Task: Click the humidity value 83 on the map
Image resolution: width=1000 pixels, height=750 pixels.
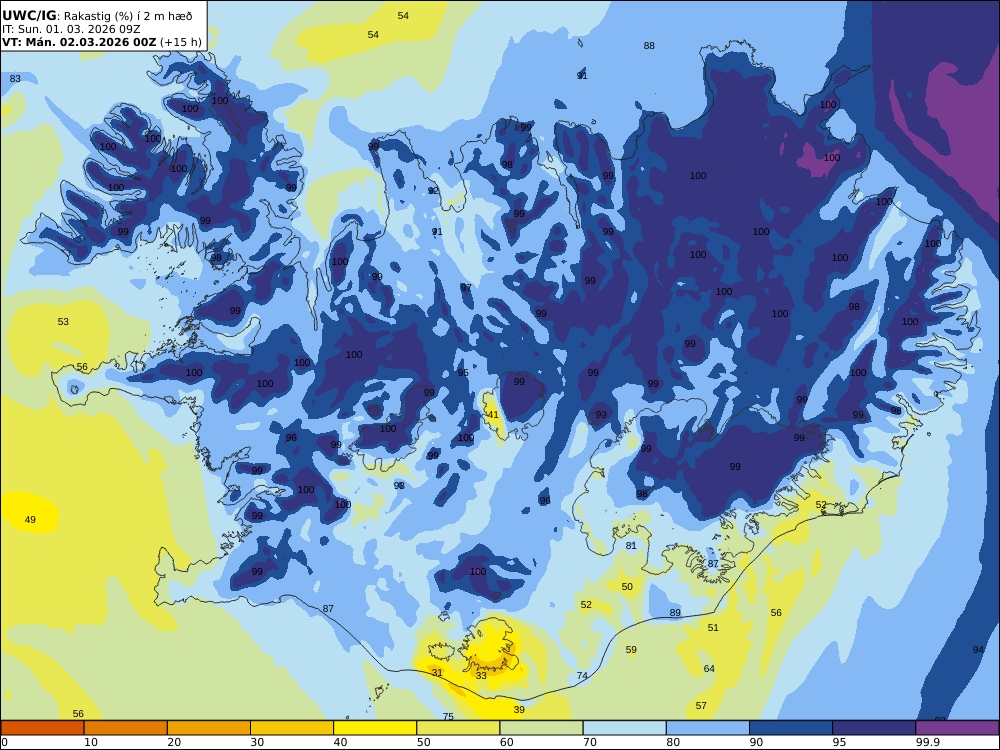Action: coord(15,78)
